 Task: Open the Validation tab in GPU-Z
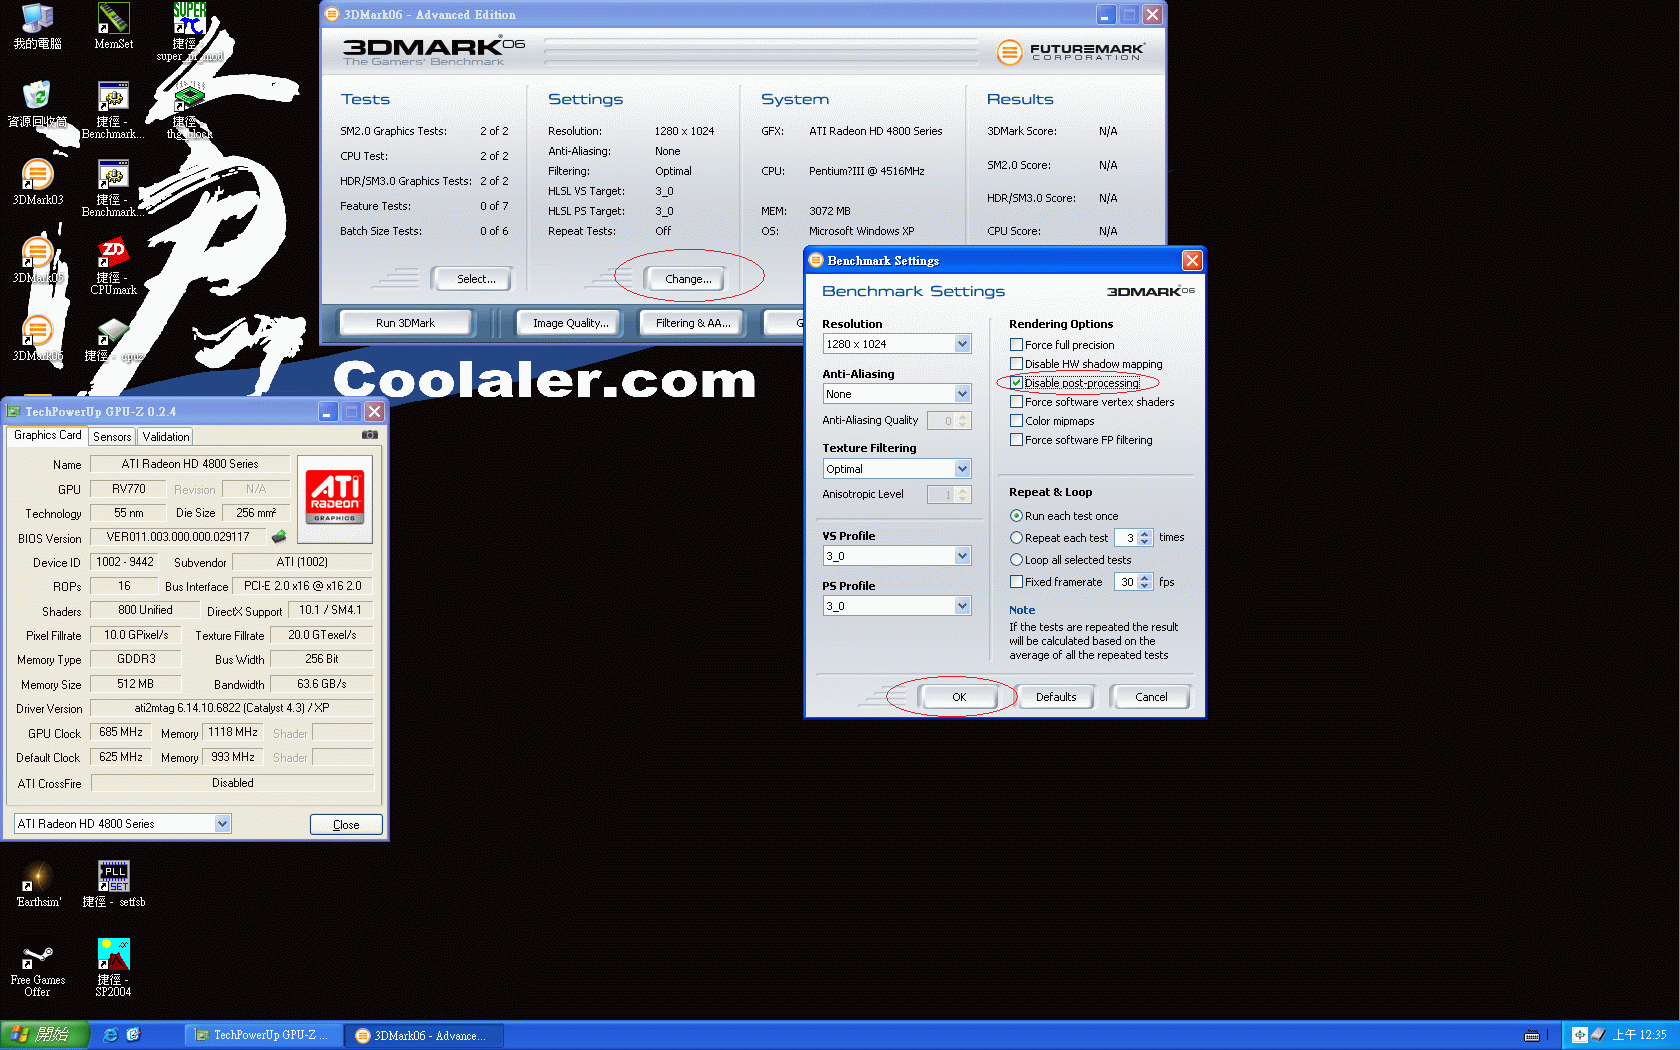[165, 437]
